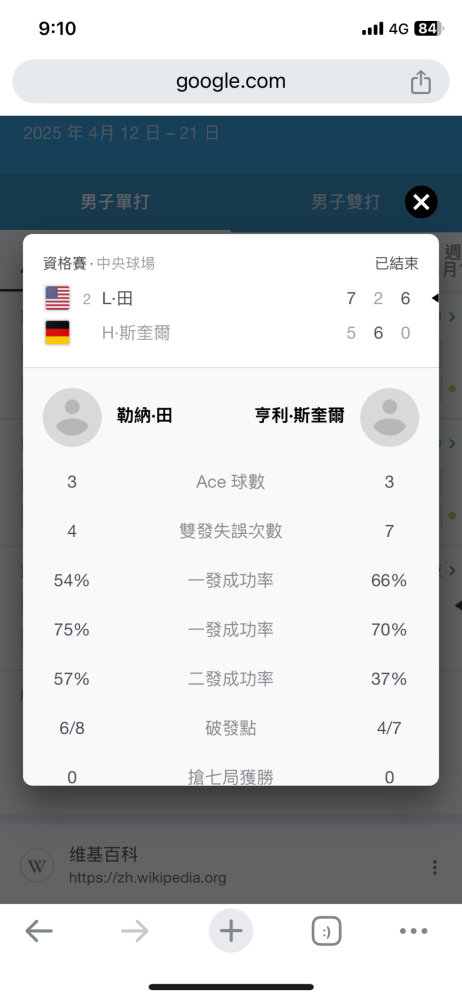The height and width of the screenshot is (1000, 462).
Task: Select player name 亨利·斯奎爾
Action: point(299,416)
